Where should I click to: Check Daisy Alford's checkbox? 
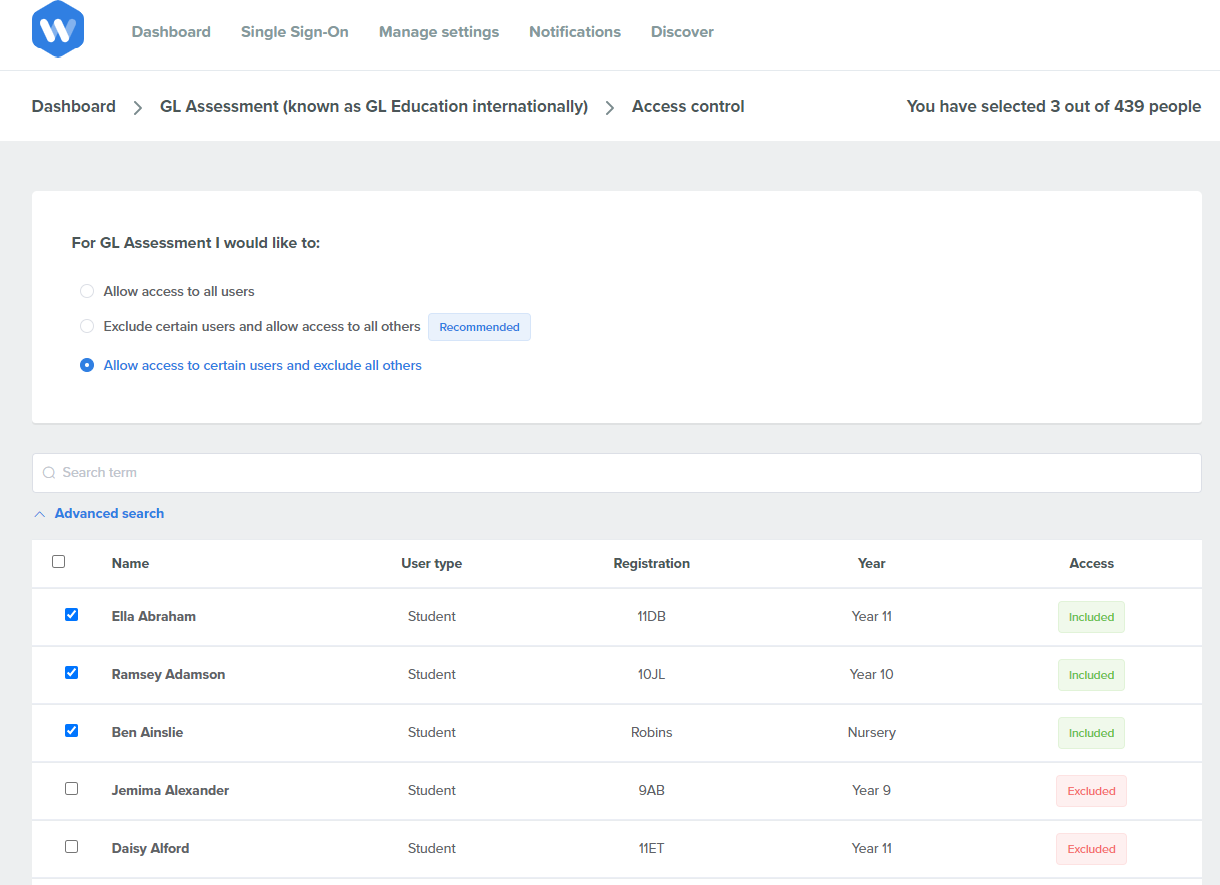click(71, 847)
